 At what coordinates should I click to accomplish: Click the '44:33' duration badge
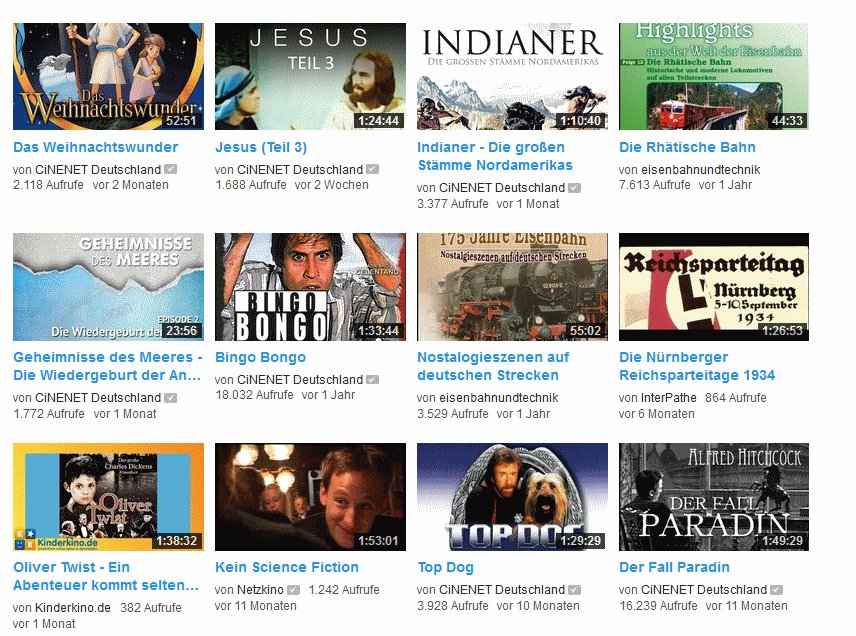click(787, 120)
